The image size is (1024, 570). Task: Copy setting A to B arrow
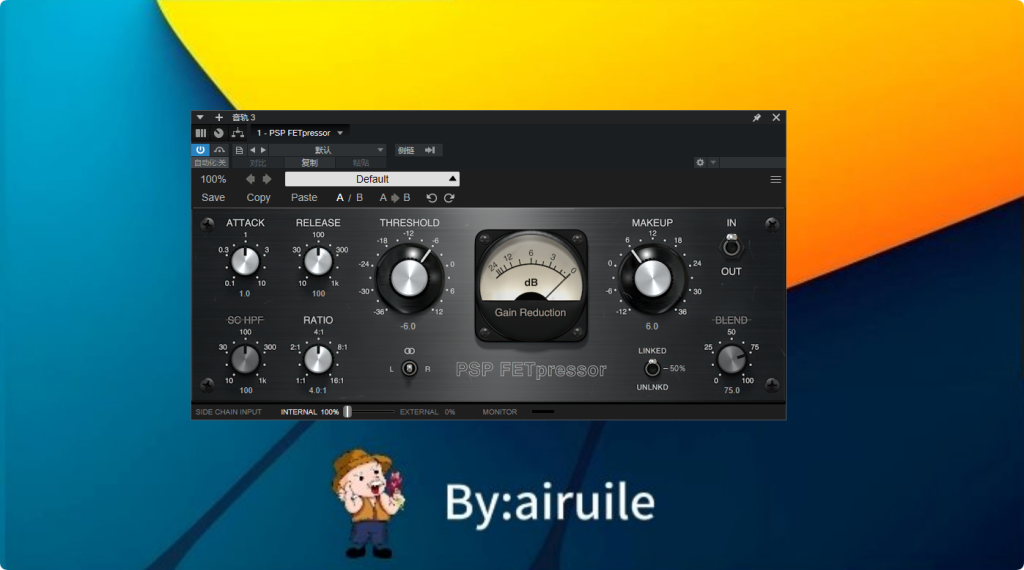[394, 198]
